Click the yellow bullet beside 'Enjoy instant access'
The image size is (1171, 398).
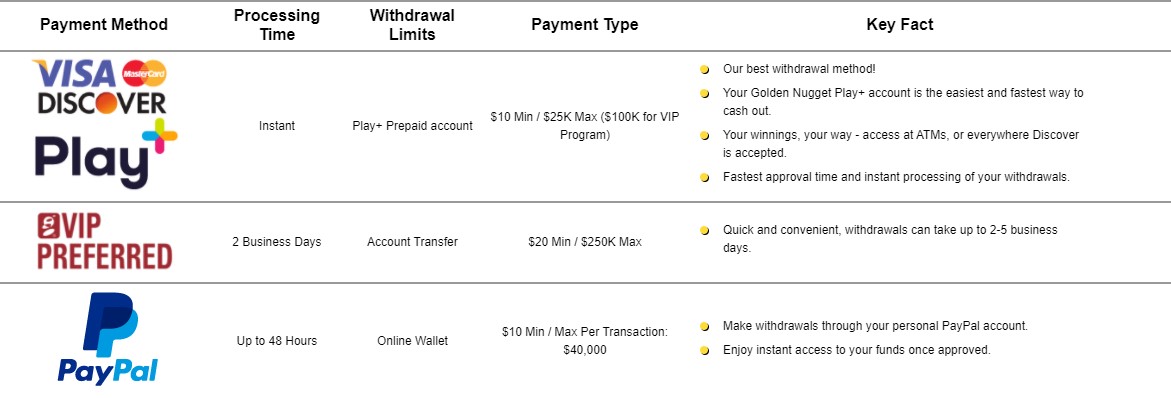click(x=704, y=351)
